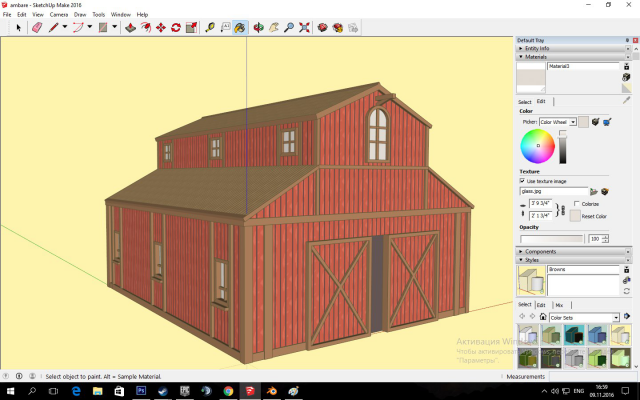
Task: Enable the Colorize checkbox
Action: tap(577, 203)
